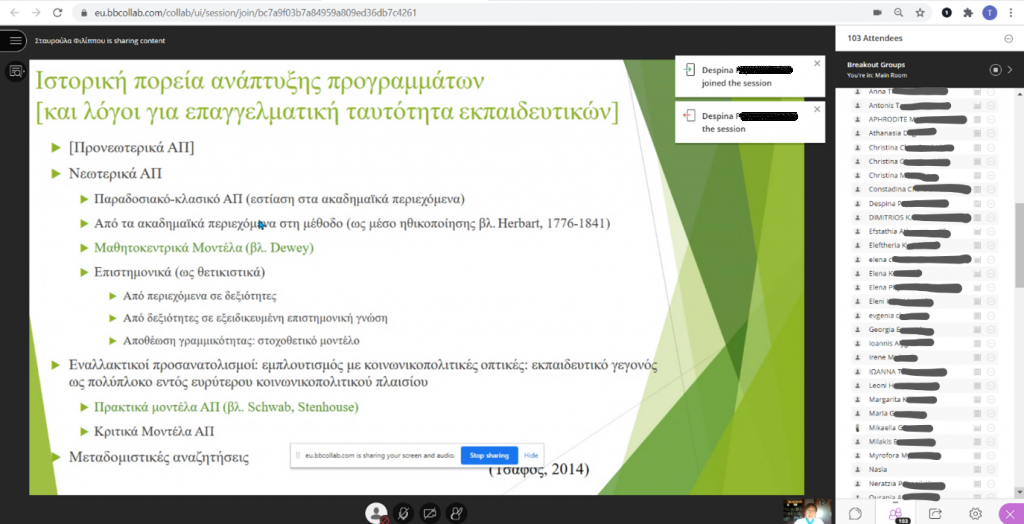Open the Chrome three-dot menu
The image size is (1024, 524).
(x=1011, y=12)
